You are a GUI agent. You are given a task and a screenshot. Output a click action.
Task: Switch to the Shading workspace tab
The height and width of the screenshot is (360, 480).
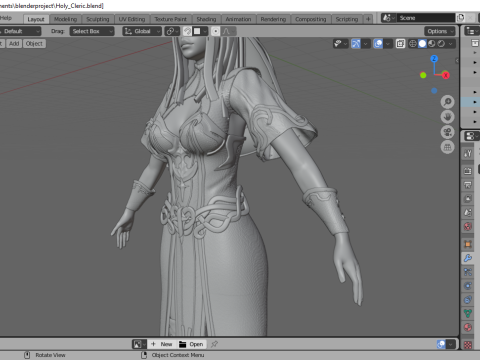(206, 19)
